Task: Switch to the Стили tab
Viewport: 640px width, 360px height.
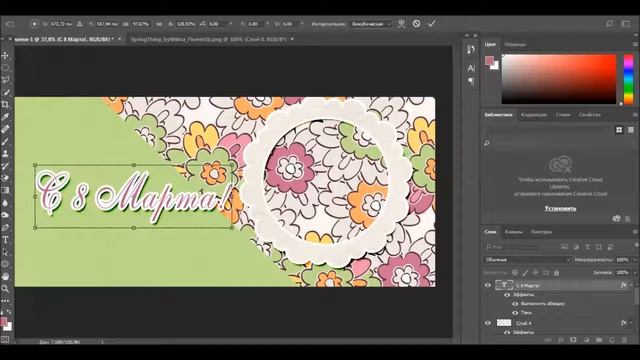Action: point(563,115)
